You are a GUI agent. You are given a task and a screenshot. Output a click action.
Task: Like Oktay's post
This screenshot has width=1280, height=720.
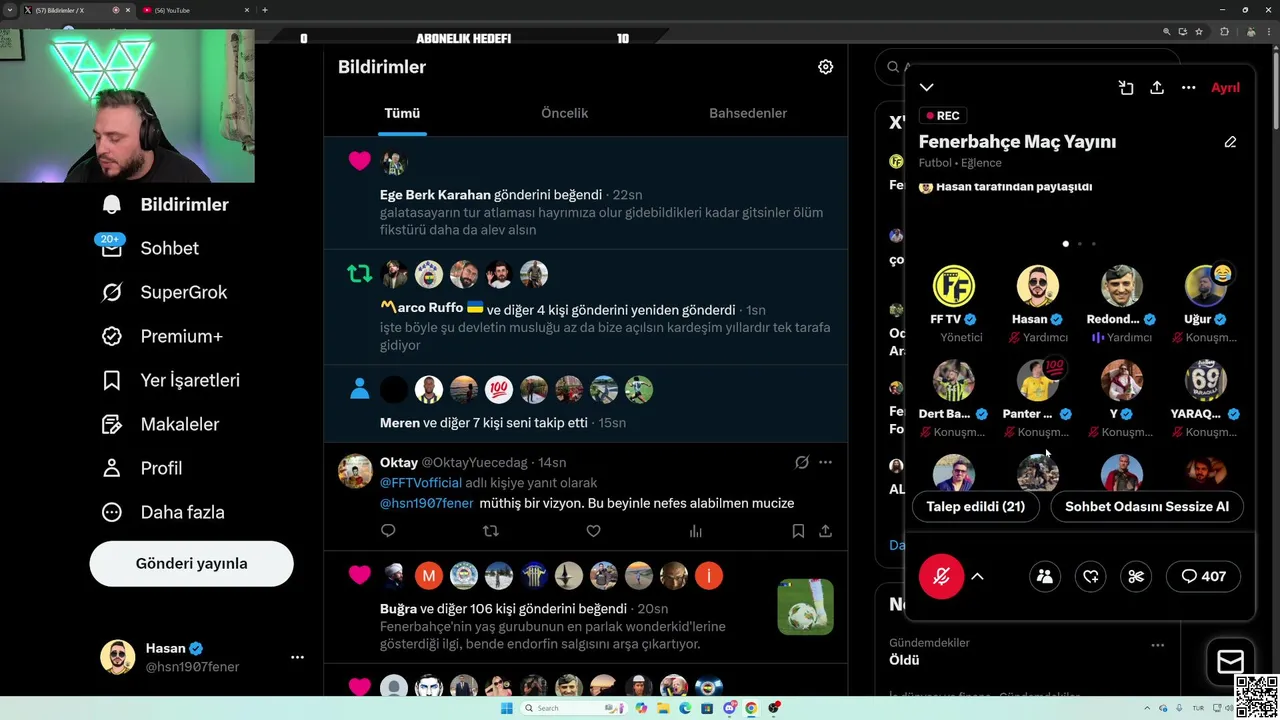593,531
